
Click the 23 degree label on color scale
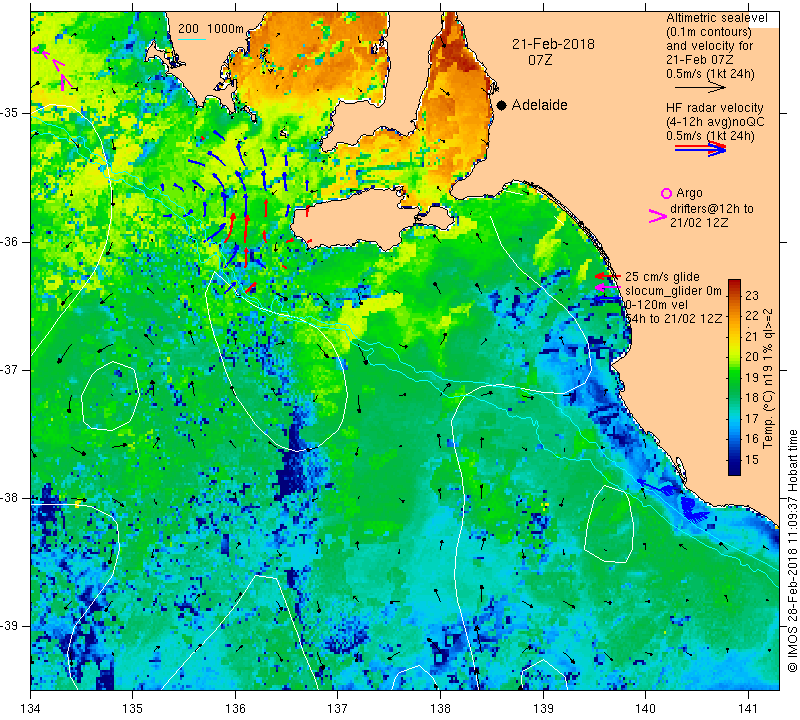click(x=752, y=295)
